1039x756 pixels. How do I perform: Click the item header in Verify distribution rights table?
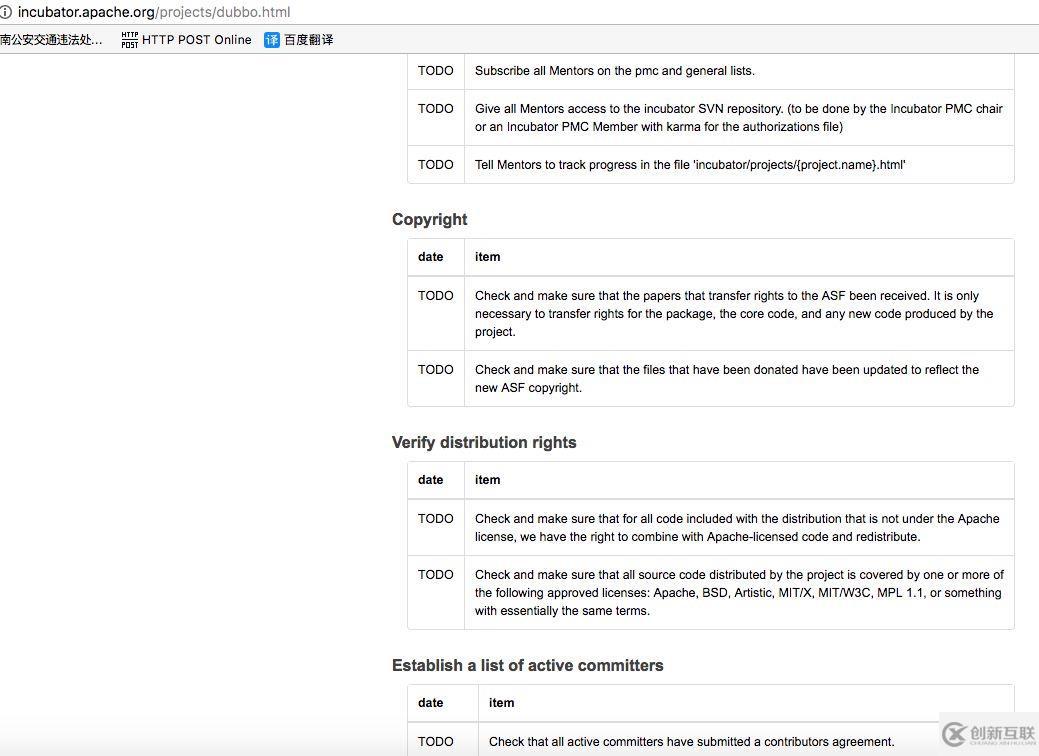(488, 480)
